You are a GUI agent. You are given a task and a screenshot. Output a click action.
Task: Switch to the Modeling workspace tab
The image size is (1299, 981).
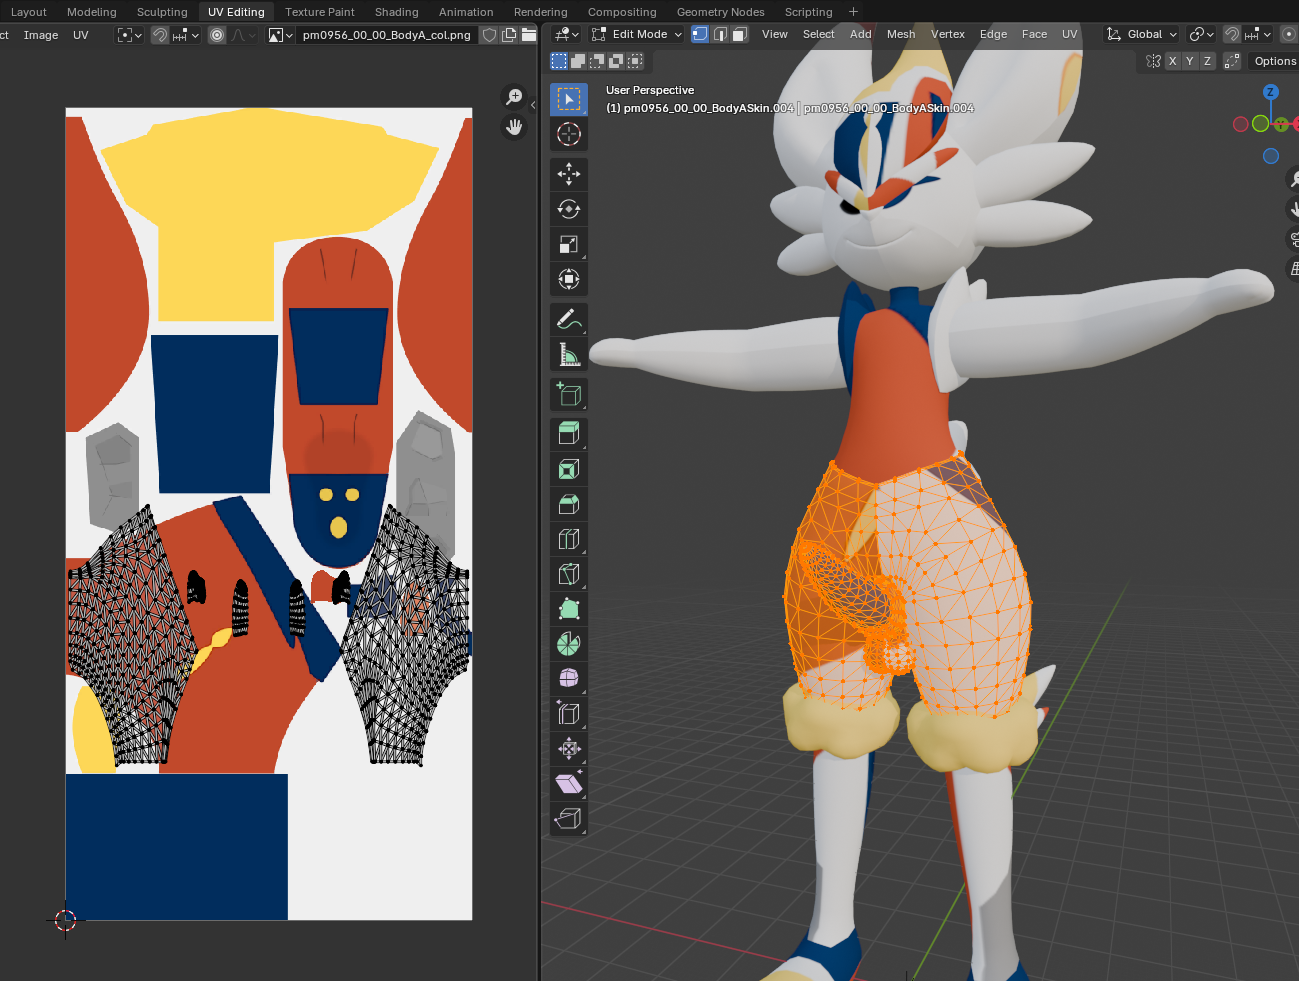[x=92, y=12]
